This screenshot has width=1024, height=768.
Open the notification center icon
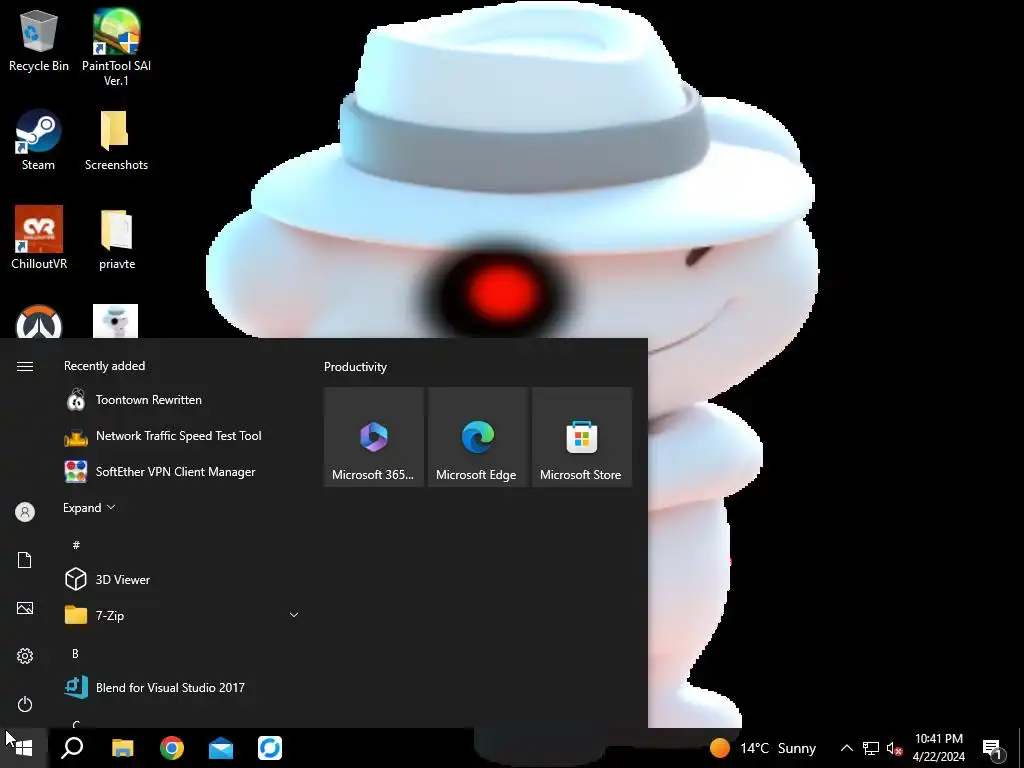coord(992,748)
